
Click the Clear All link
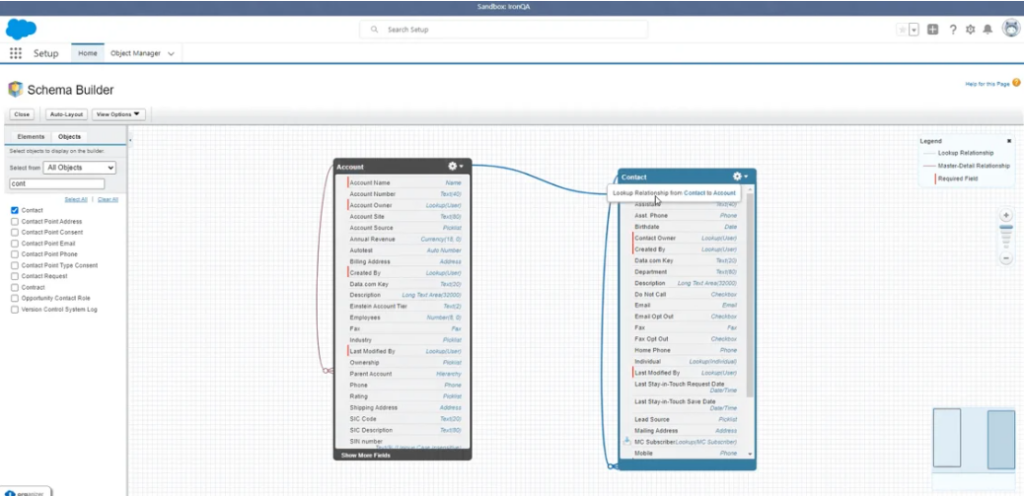[108, 199]
